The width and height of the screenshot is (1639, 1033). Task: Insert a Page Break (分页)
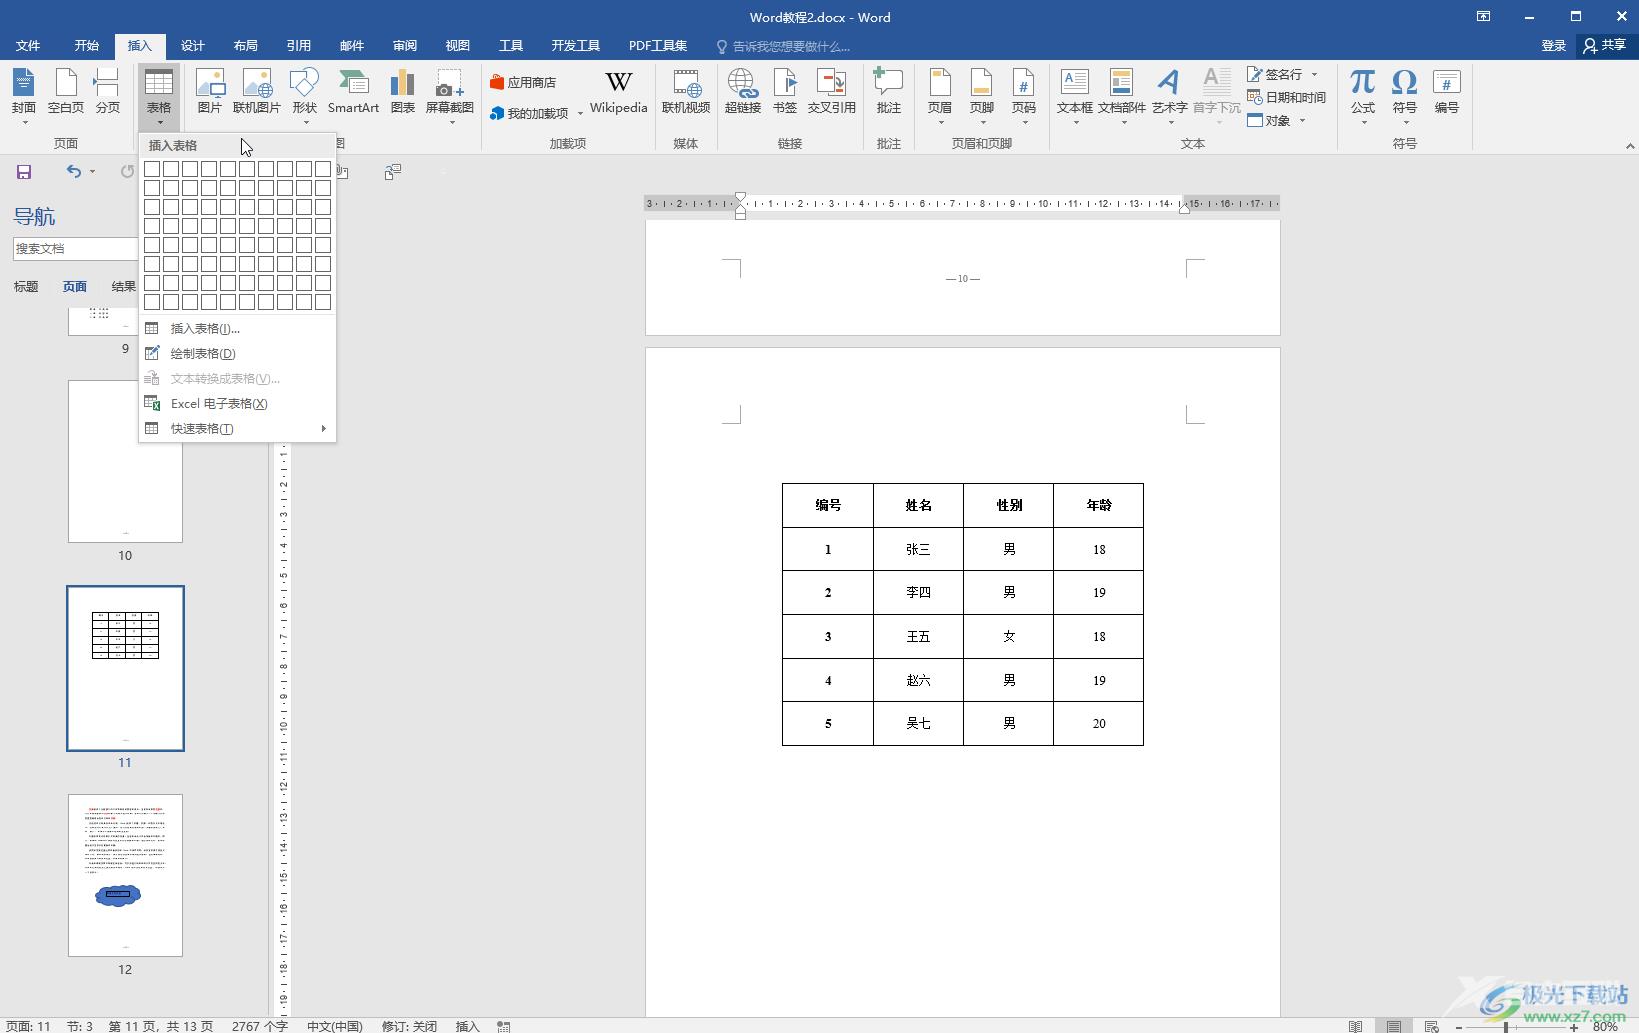tap(107, 93)
